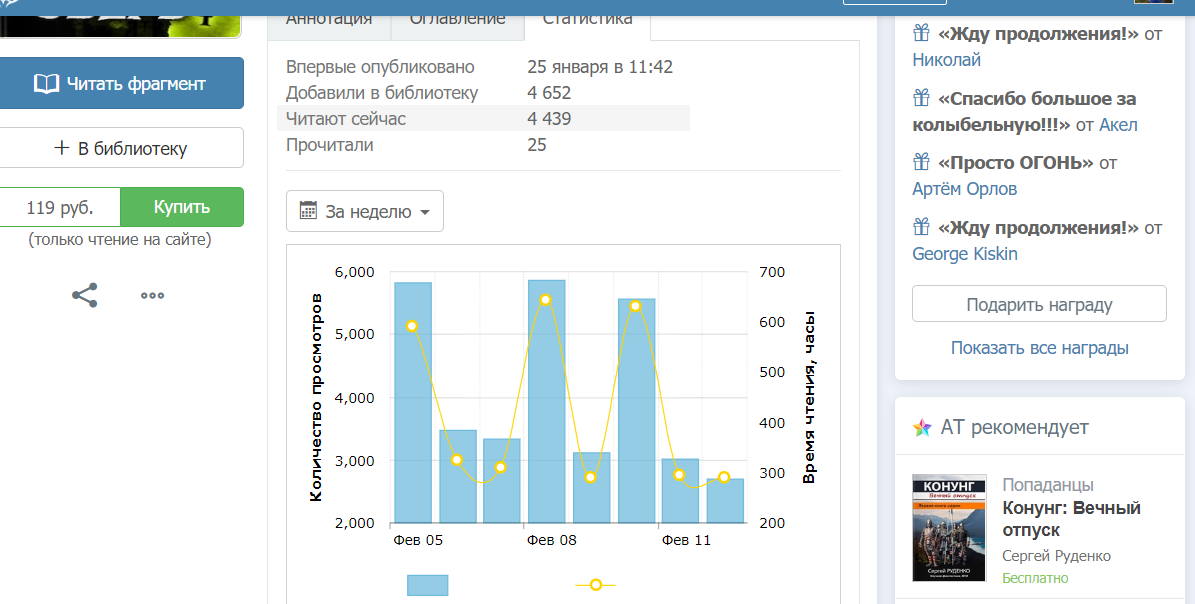Click the green Купить button

[x=182, y=207]
